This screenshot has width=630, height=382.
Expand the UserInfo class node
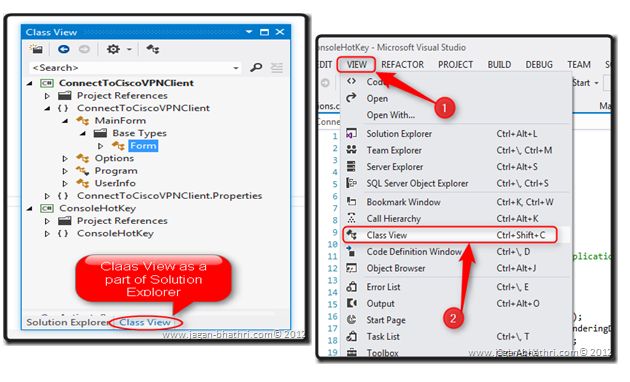click(x=65, y=184)
